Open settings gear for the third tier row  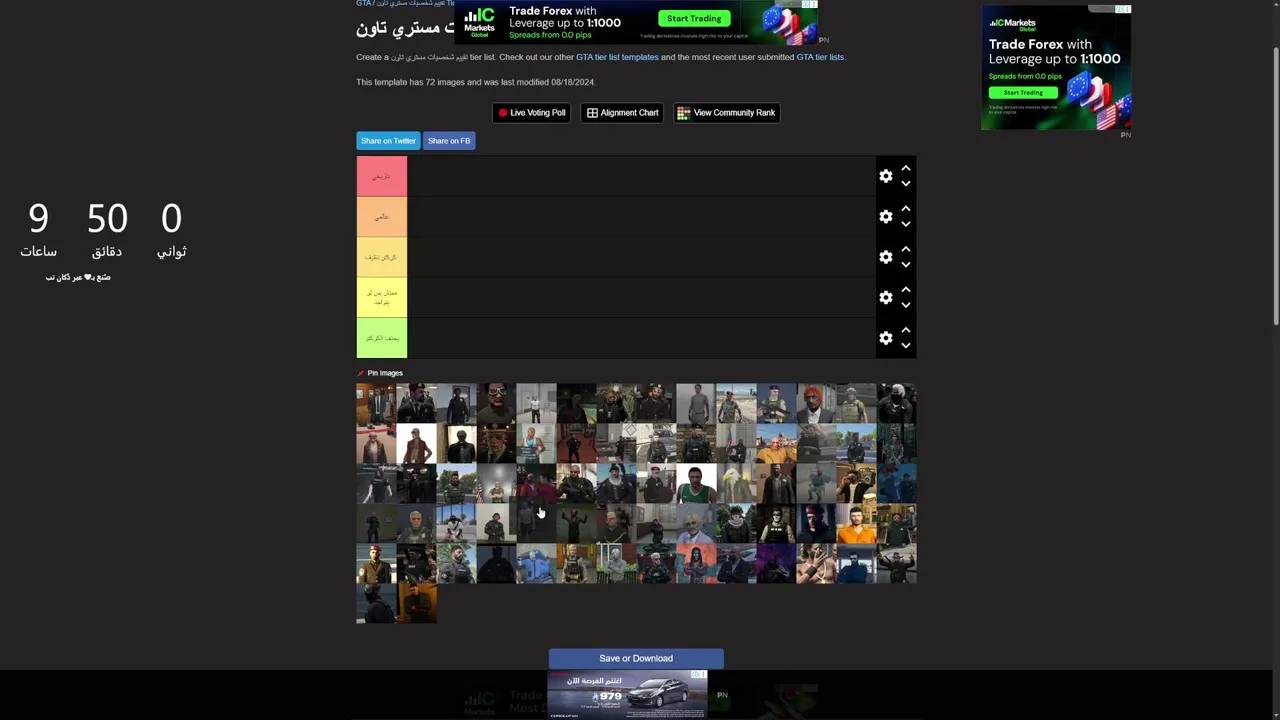885,257
